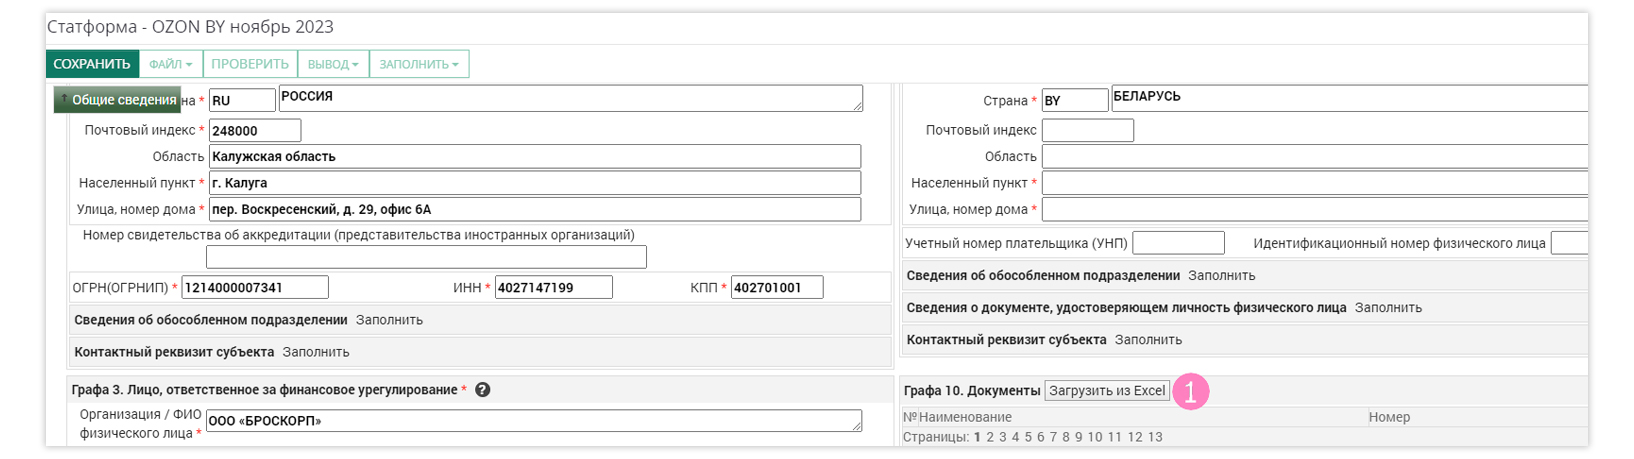
Task: Click the Загрузить из Excel button
Action: (x=1107, y=391)
